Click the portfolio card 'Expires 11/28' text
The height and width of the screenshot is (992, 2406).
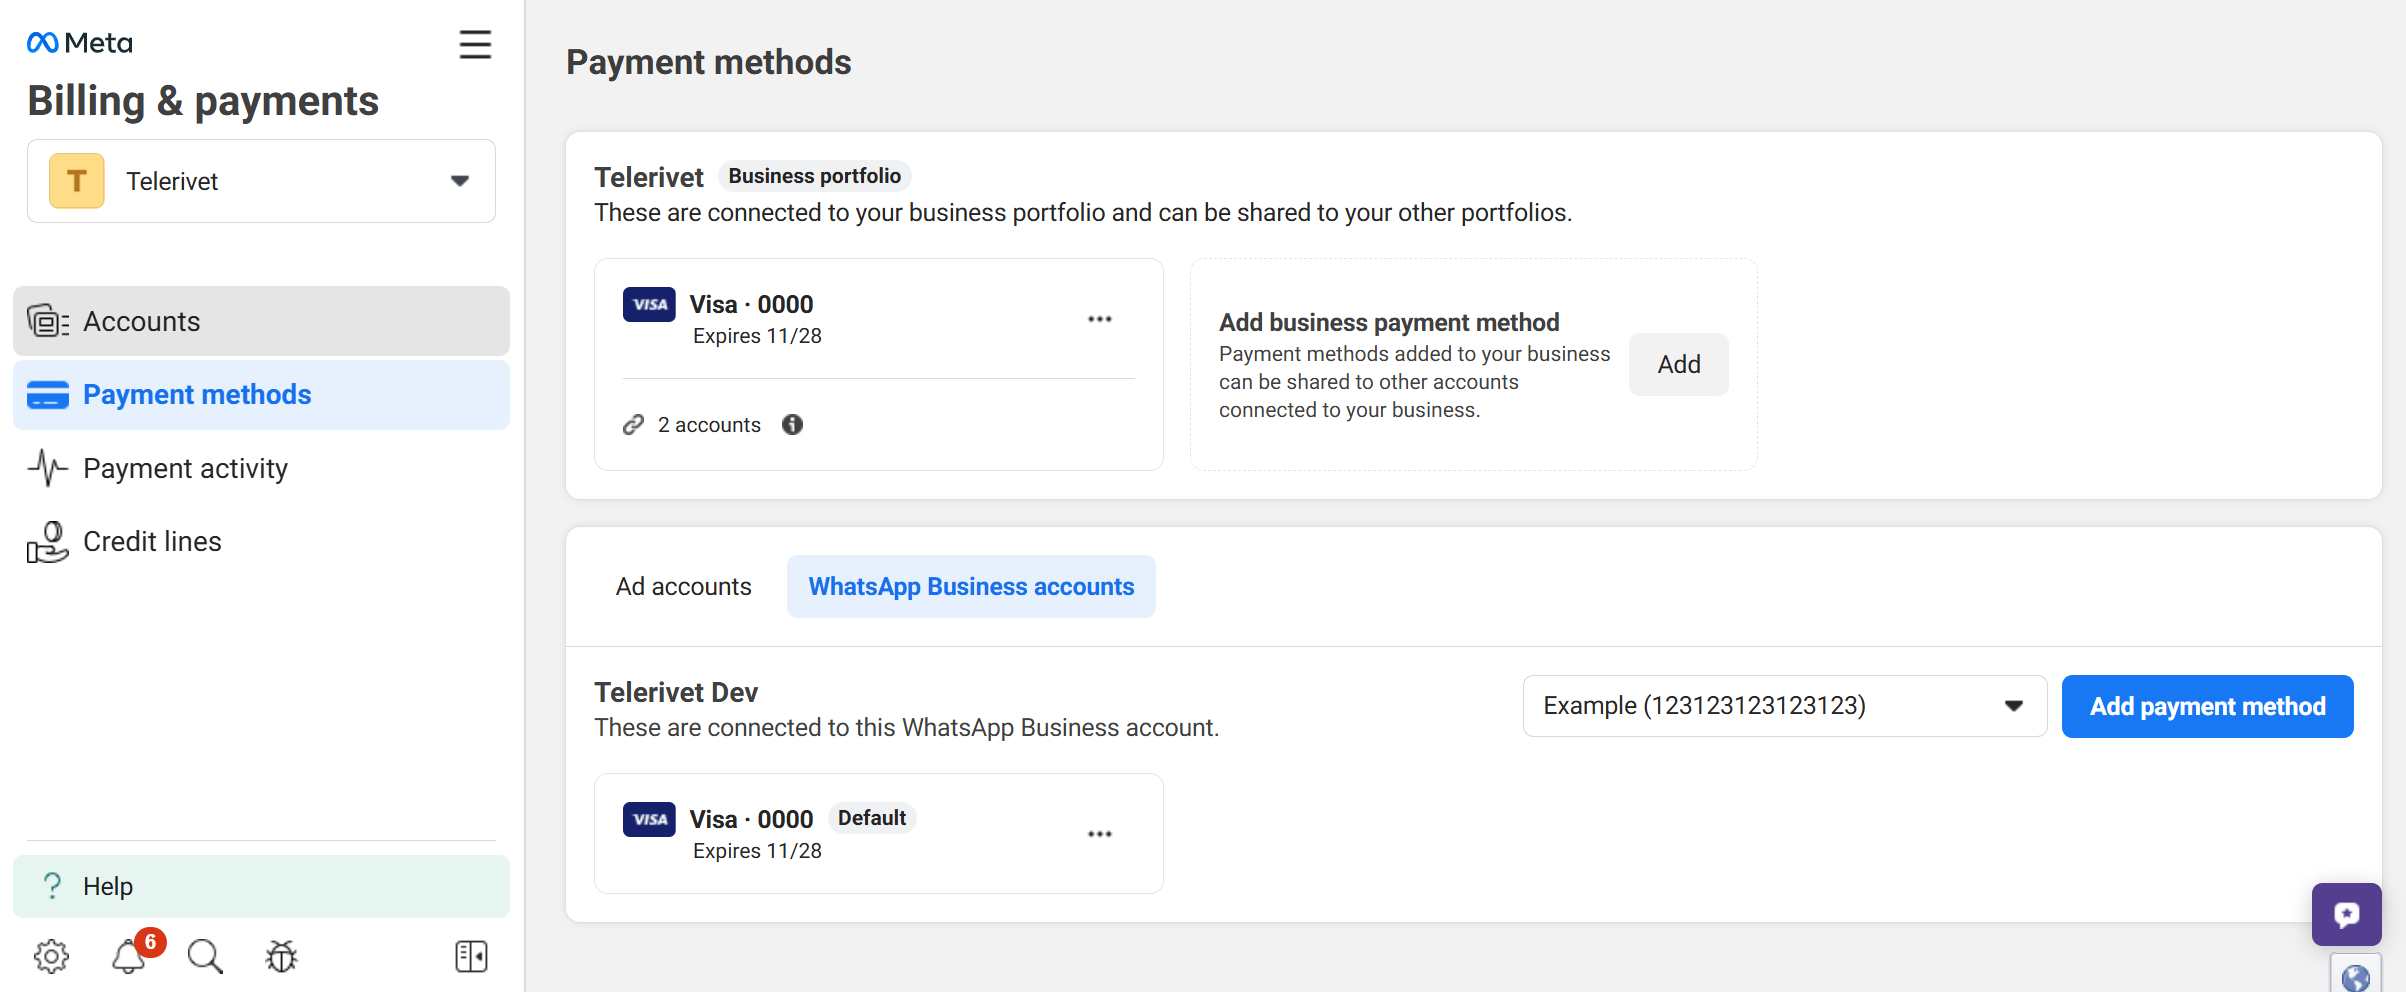(x=757, y=336)
